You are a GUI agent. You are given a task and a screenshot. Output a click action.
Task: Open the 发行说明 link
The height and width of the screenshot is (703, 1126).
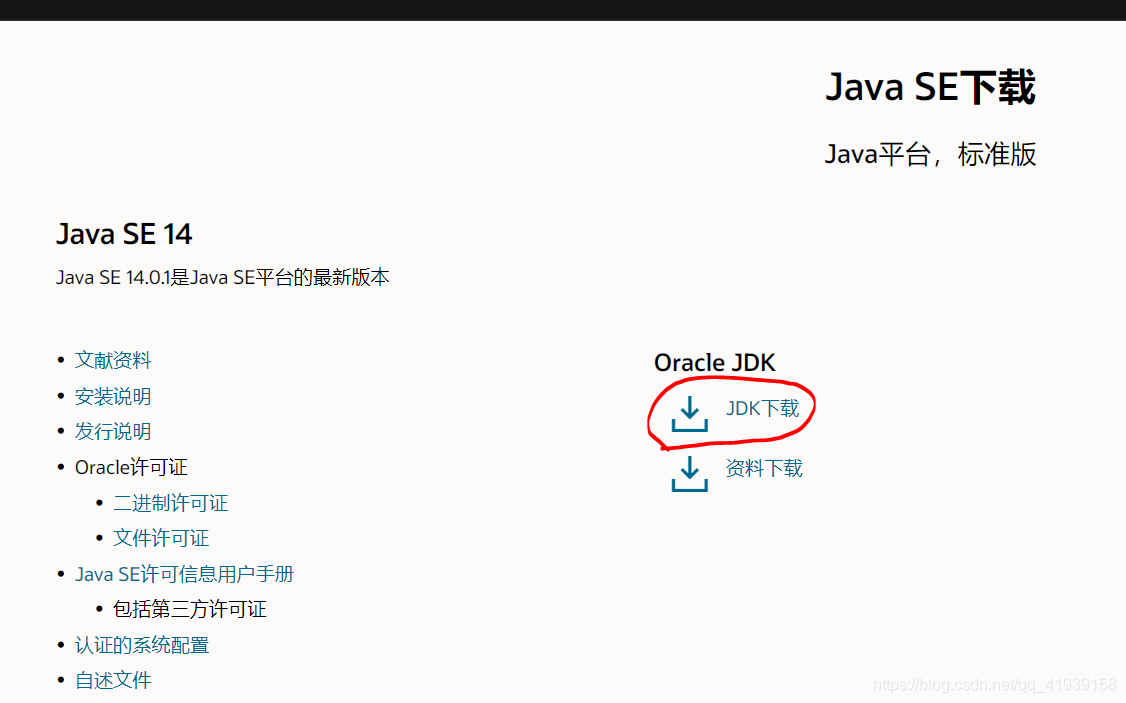(113, 431)
